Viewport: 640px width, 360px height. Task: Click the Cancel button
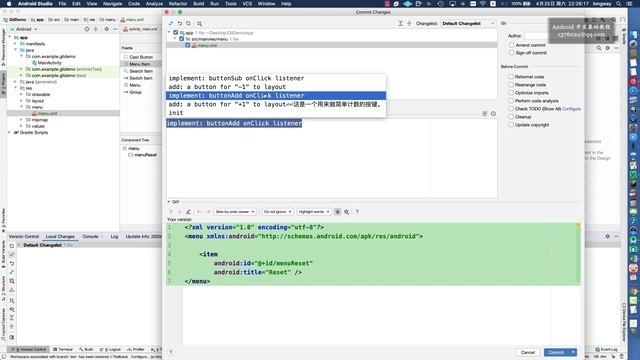[x=527, y=352]
